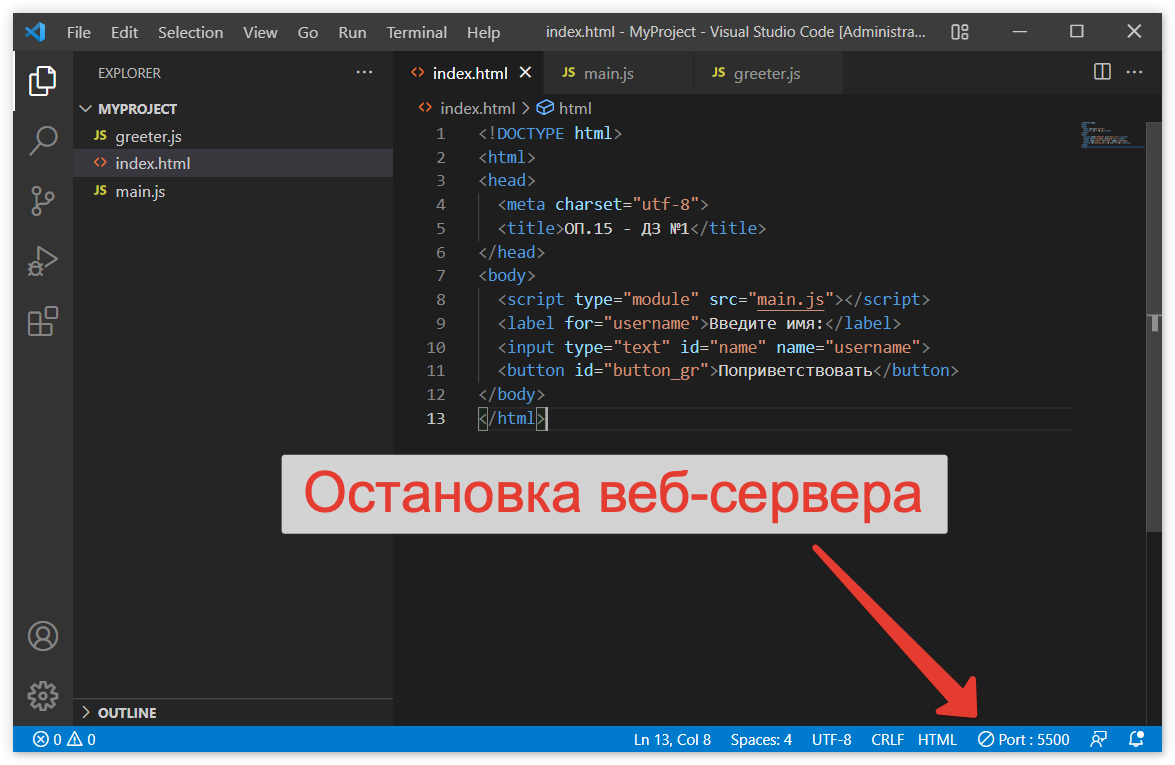Click the notifications bell in status bar
This screenshot has width=1175, height=765.
[1136, 740]
